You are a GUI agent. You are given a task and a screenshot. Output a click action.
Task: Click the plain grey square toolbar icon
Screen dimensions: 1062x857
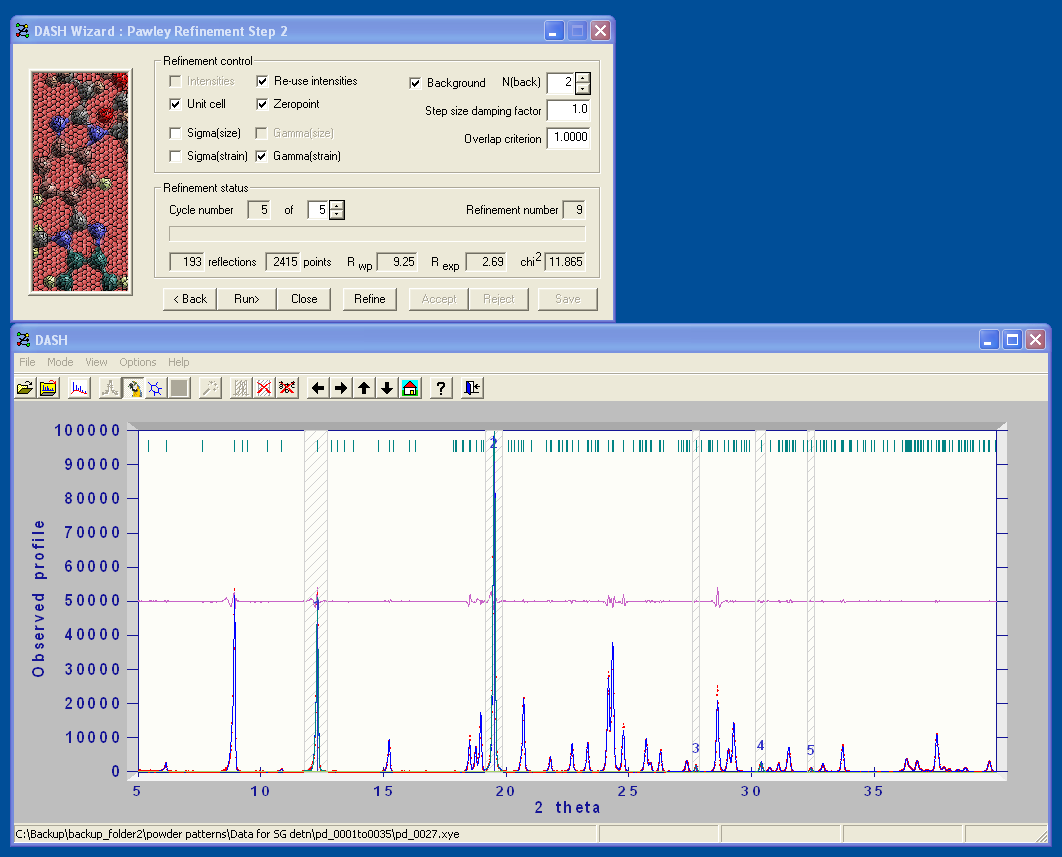(179, 388)
